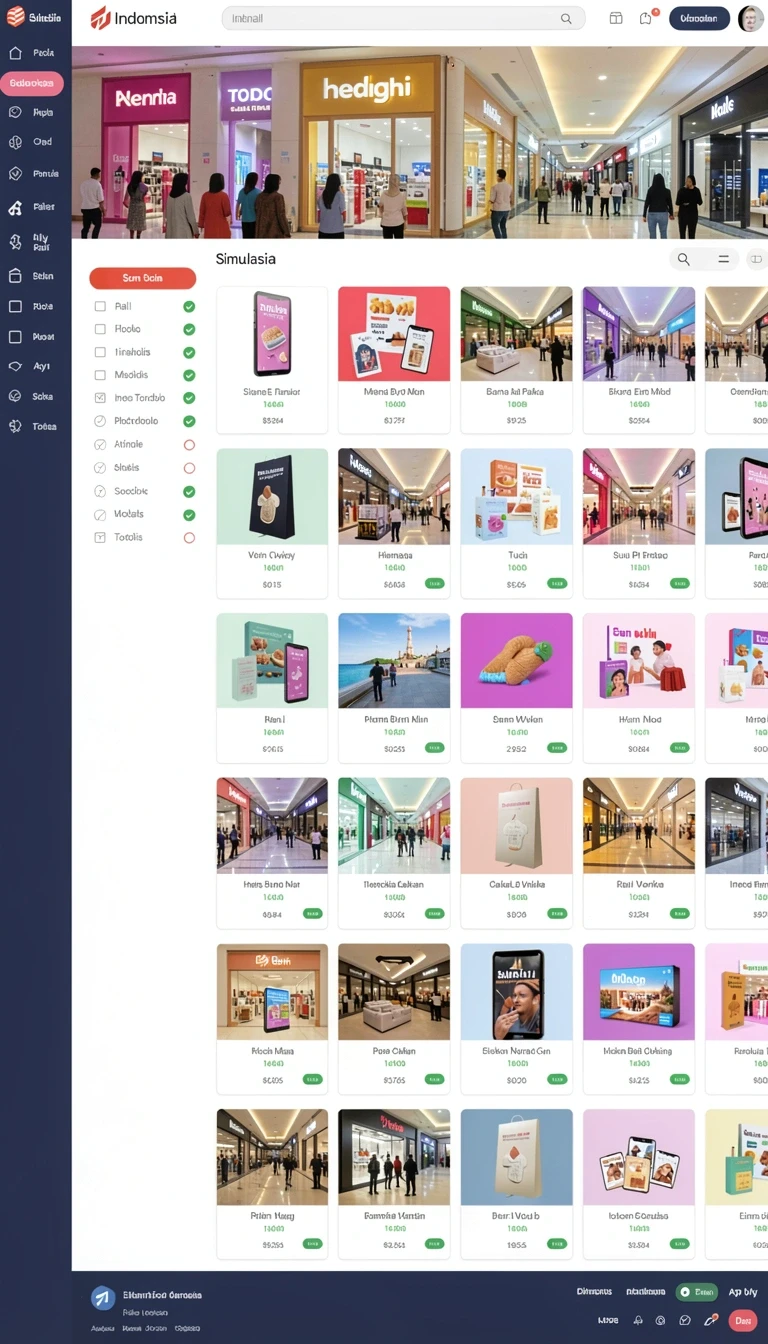Viewport: 768px width, 1344px height.
Task: Open the mall hero banner image
Action: click(x=420, y=142)
